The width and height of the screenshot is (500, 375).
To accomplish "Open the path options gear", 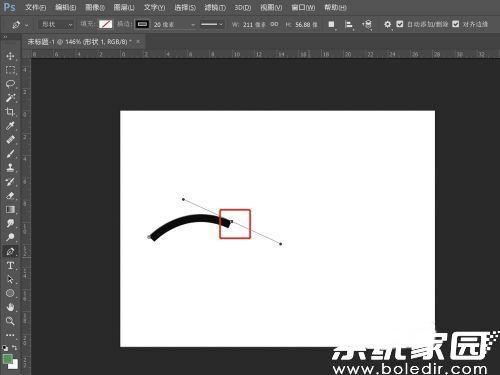I will point(387,24).
